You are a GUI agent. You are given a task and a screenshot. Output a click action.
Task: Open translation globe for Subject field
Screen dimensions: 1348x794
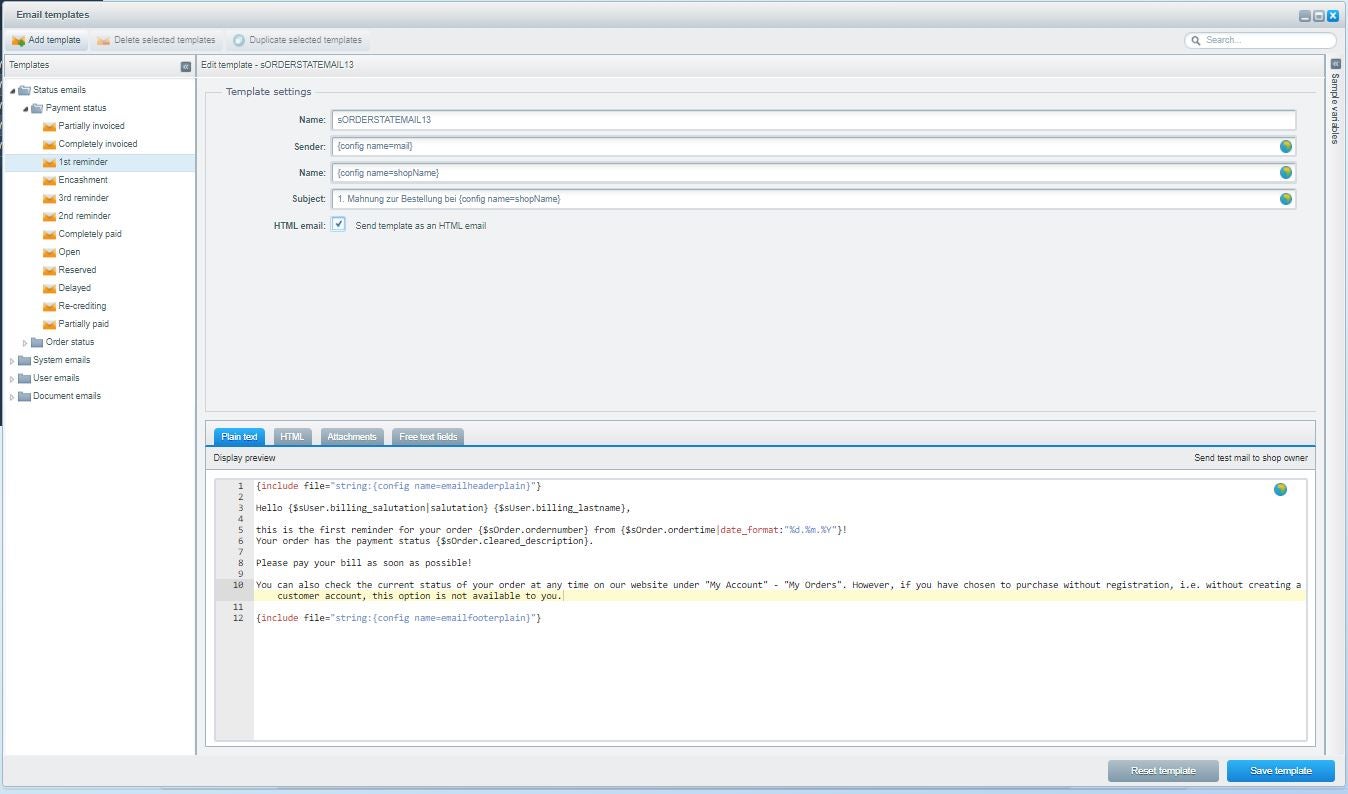1286,199
